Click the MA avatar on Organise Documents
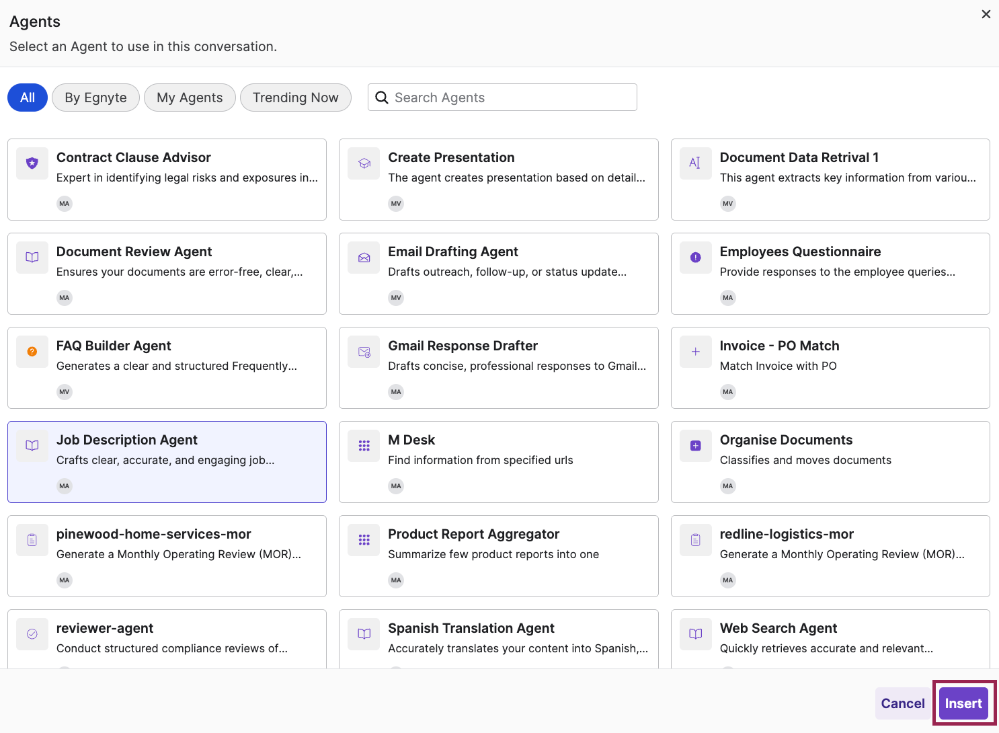 tap(728, 486)
